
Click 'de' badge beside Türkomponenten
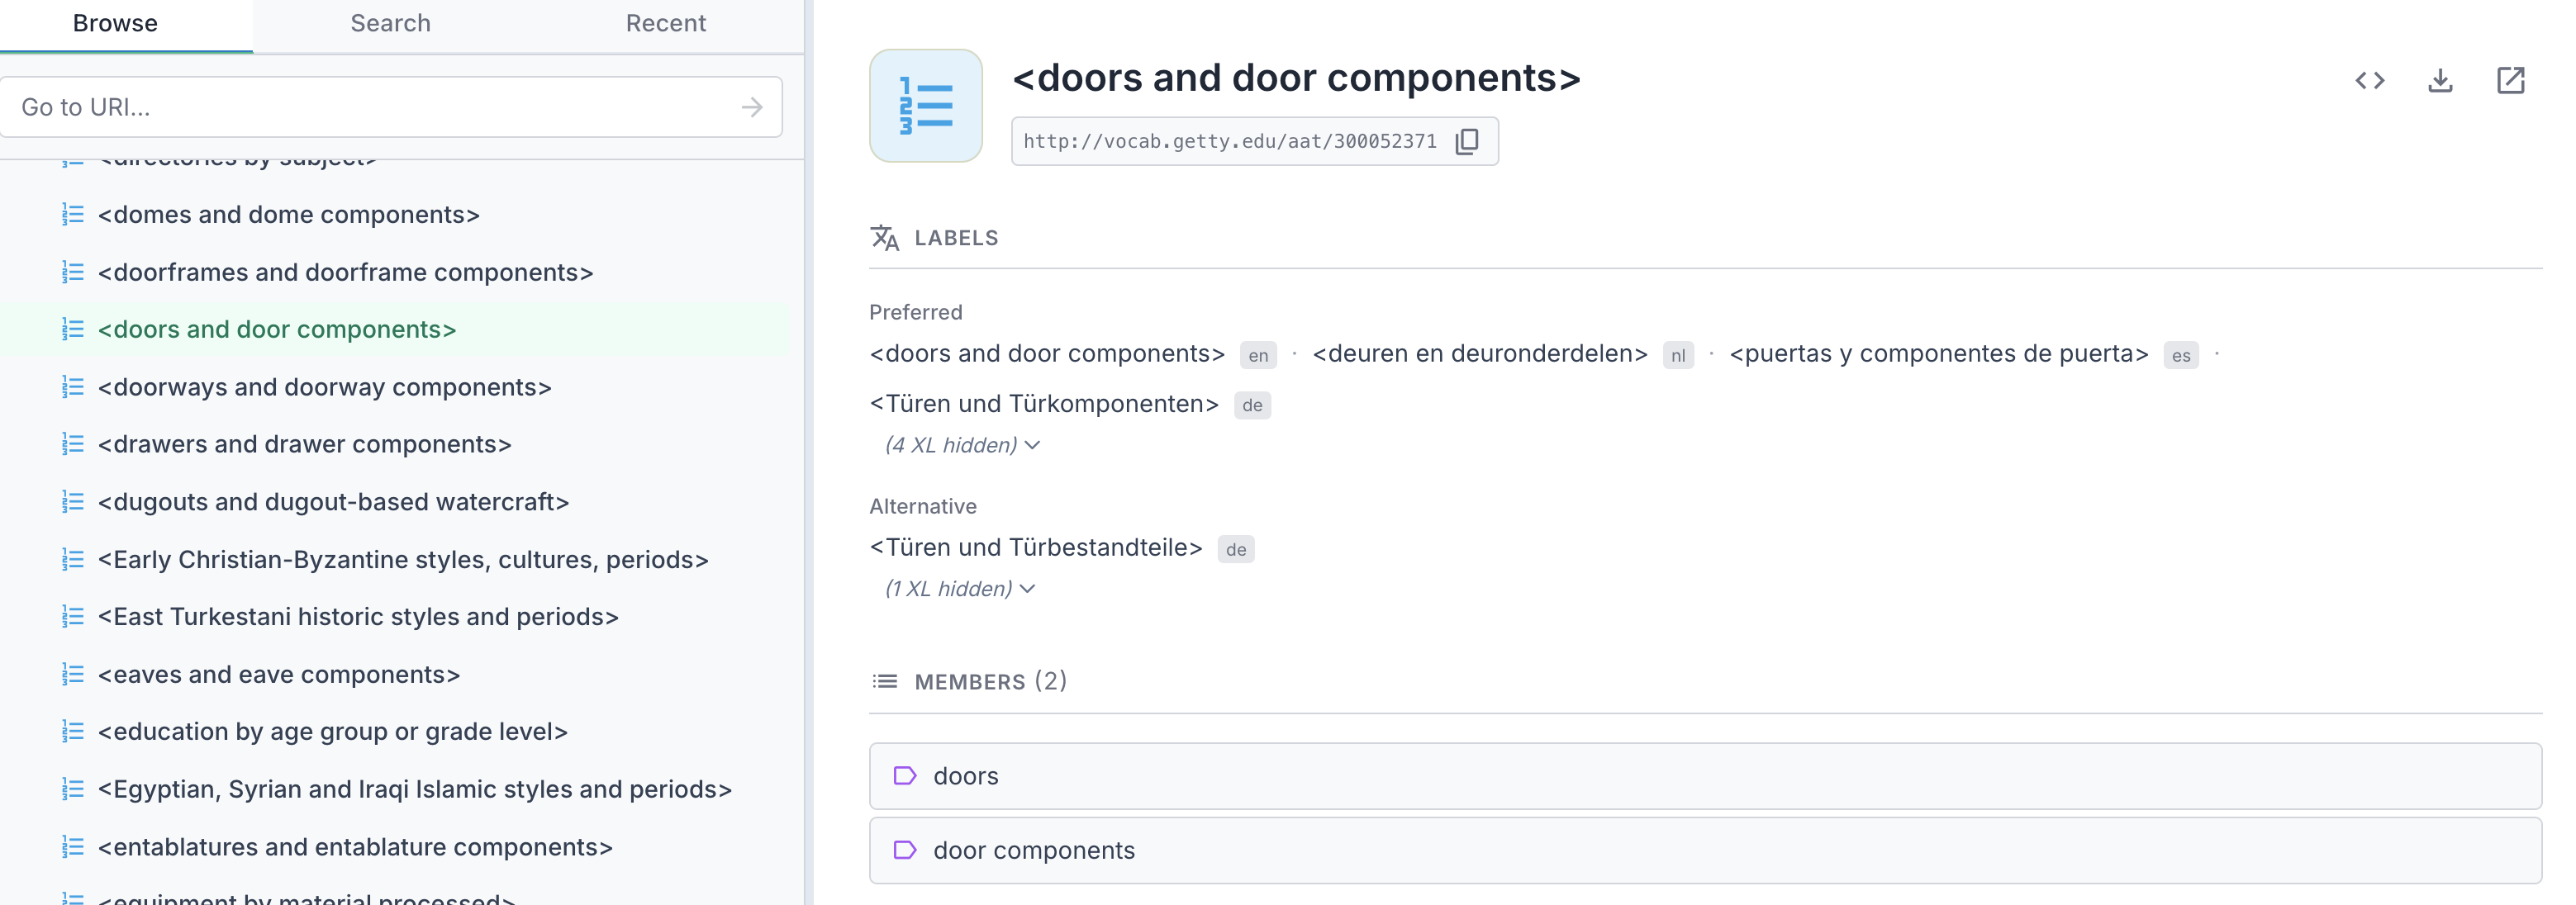click(1252, 405)
